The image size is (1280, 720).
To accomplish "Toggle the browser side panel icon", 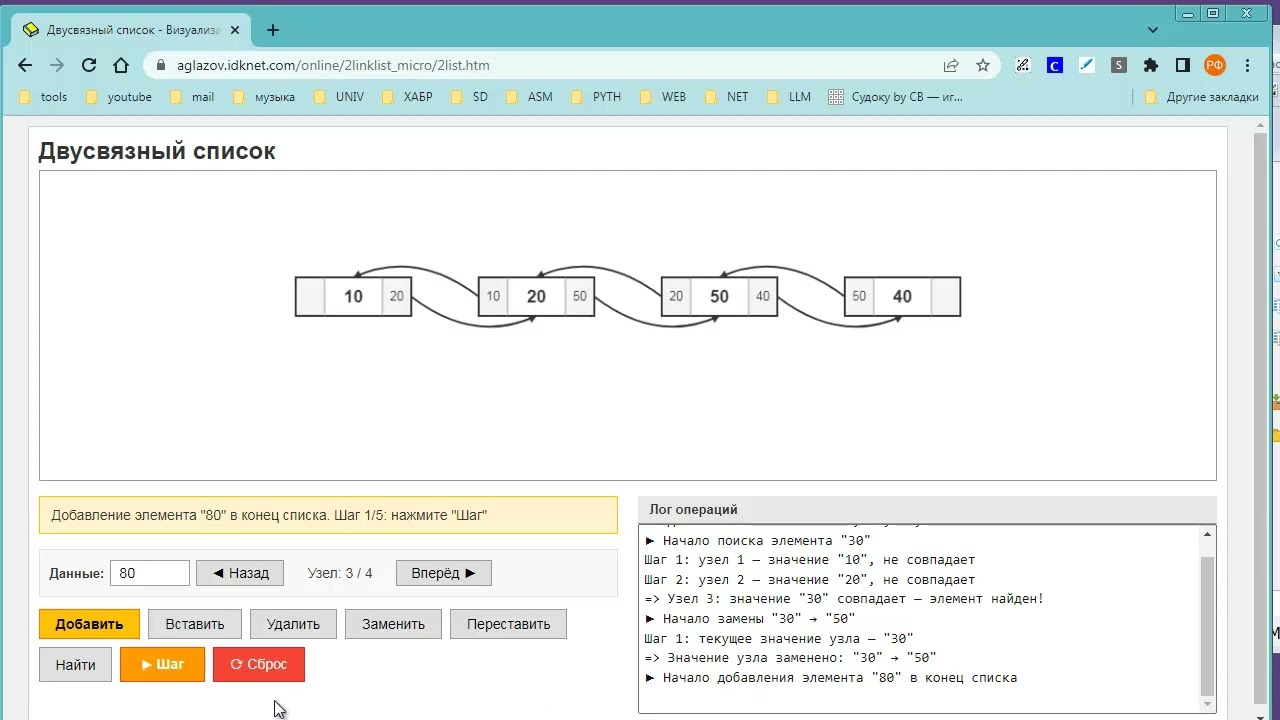I will [1183, 65].
